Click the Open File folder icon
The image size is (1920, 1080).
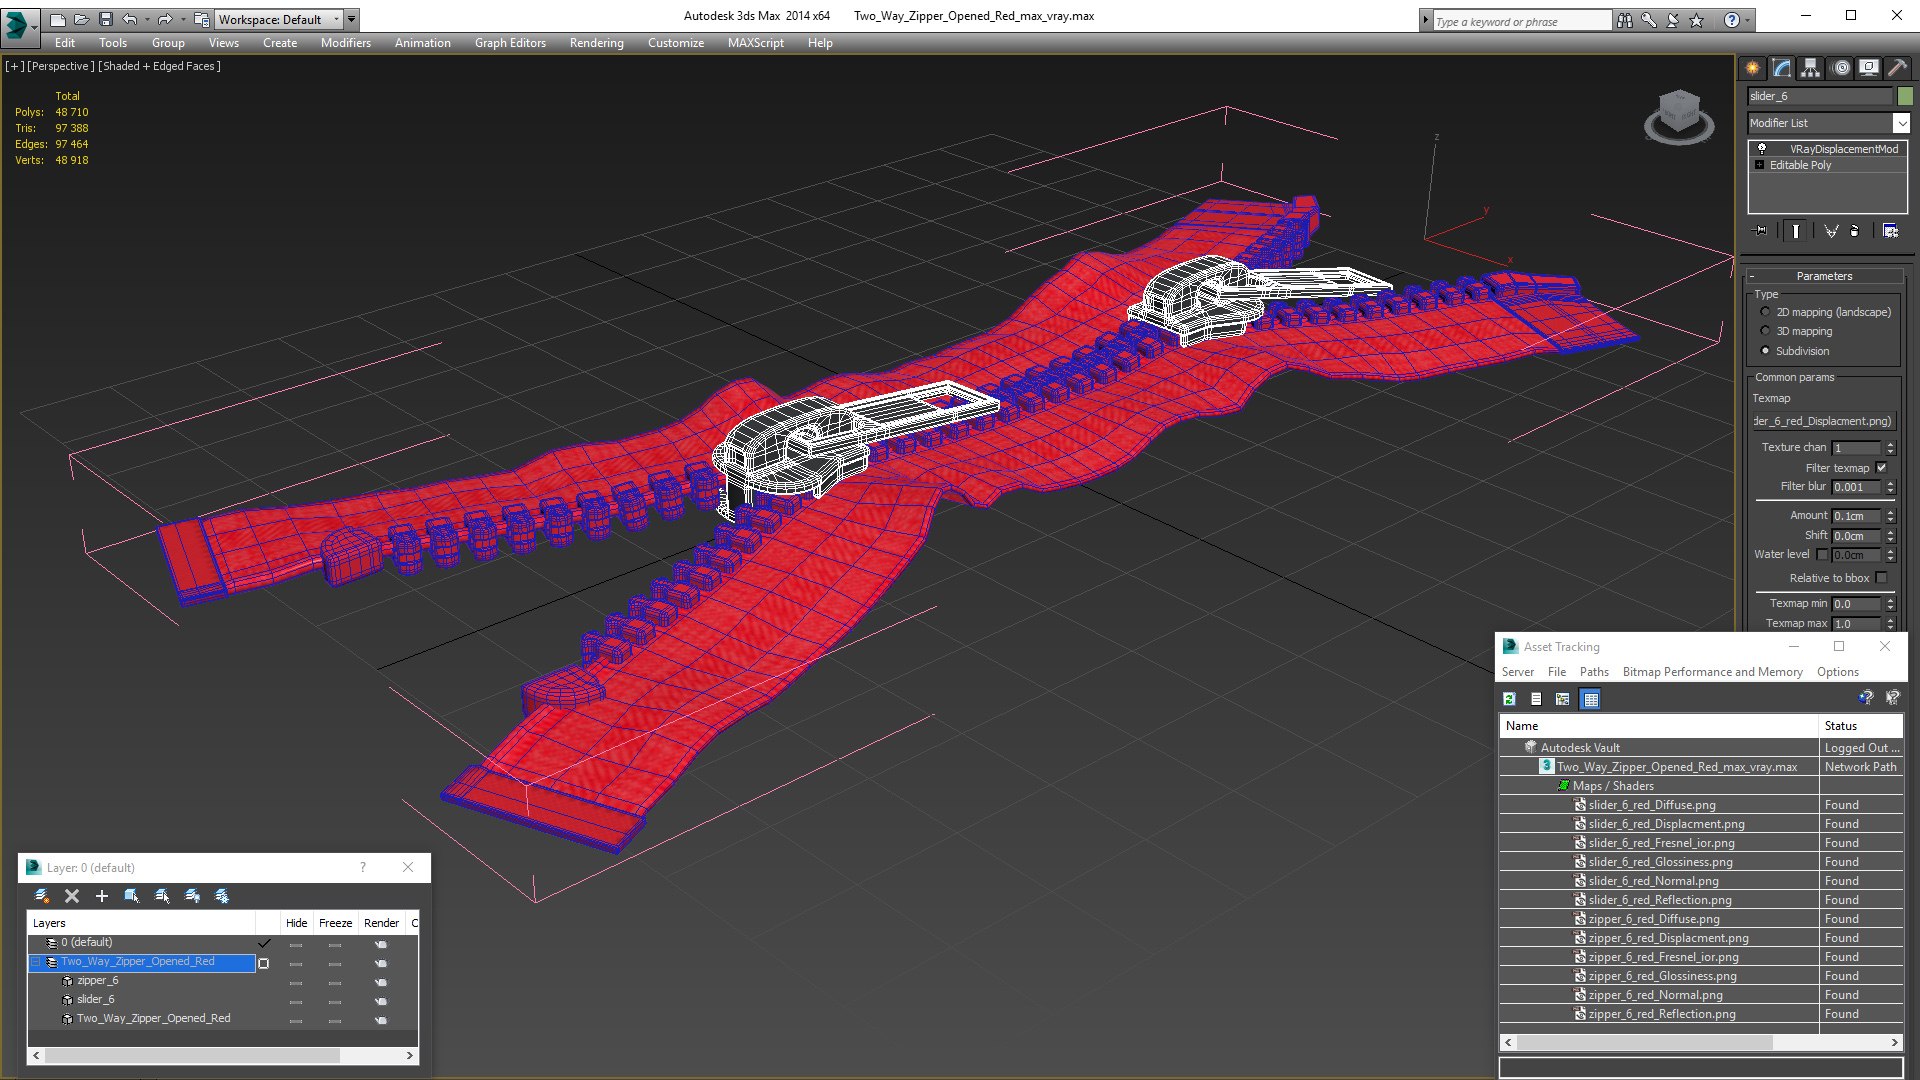tap(81, 19)
